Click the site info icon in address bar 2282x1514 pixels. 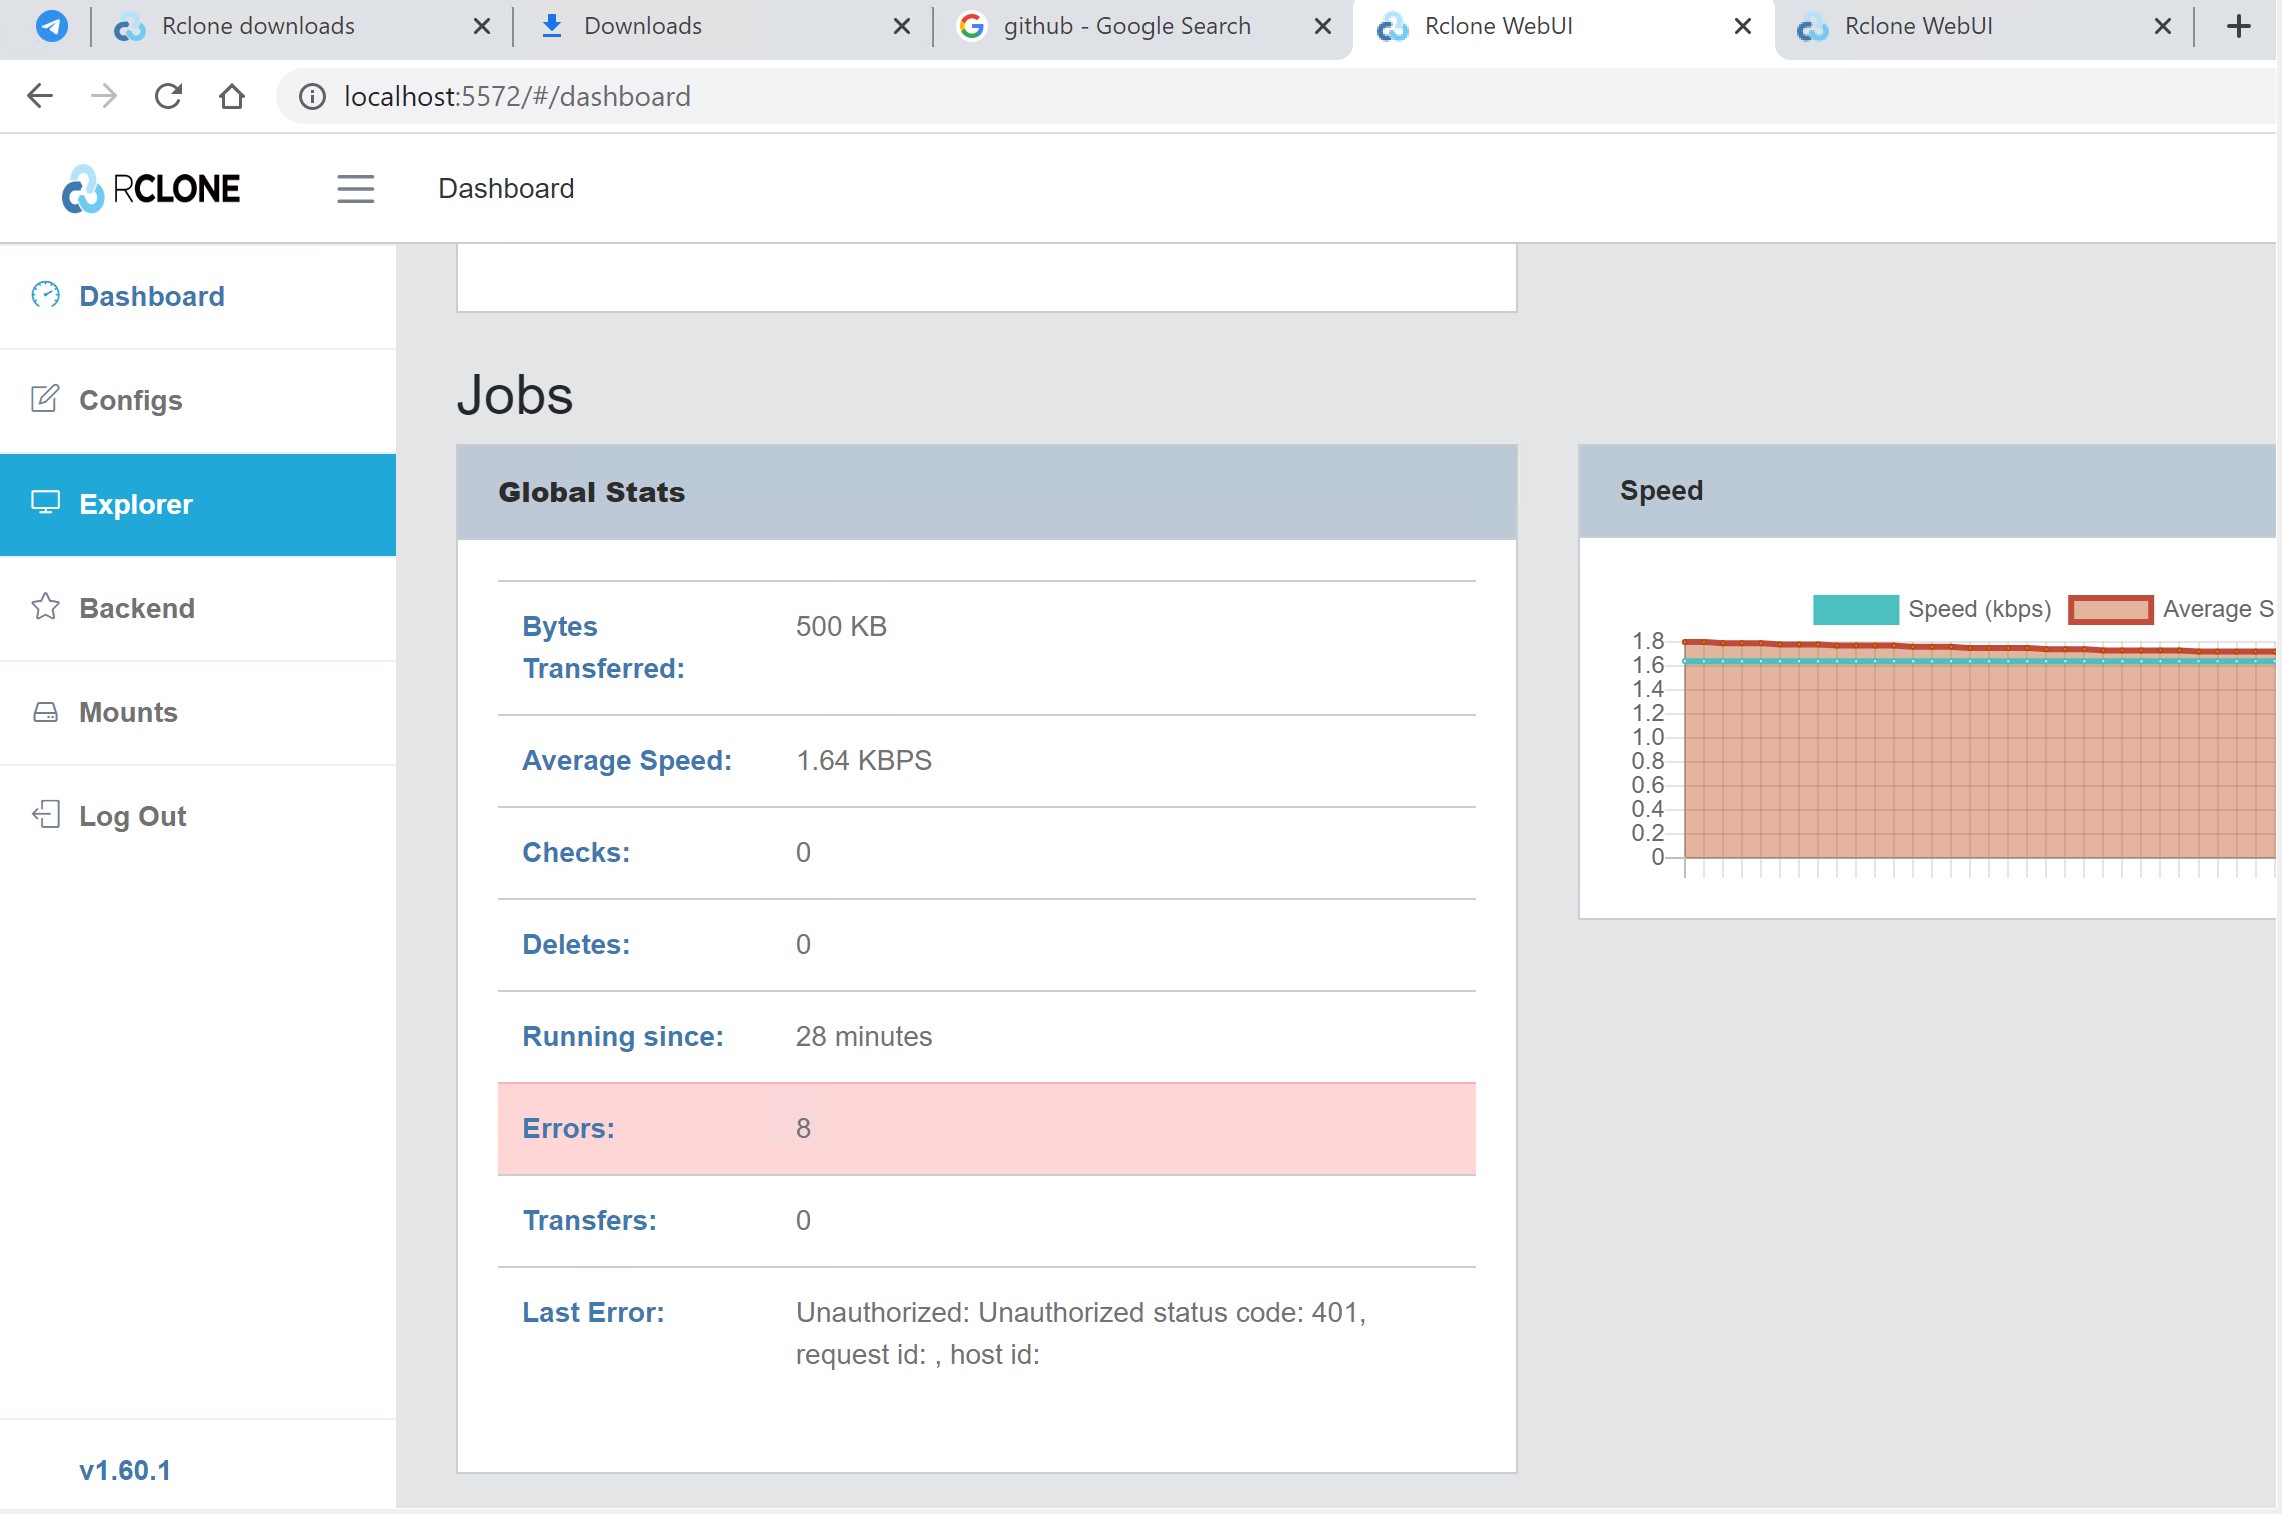pyautogui.click(x=311, y=95)
